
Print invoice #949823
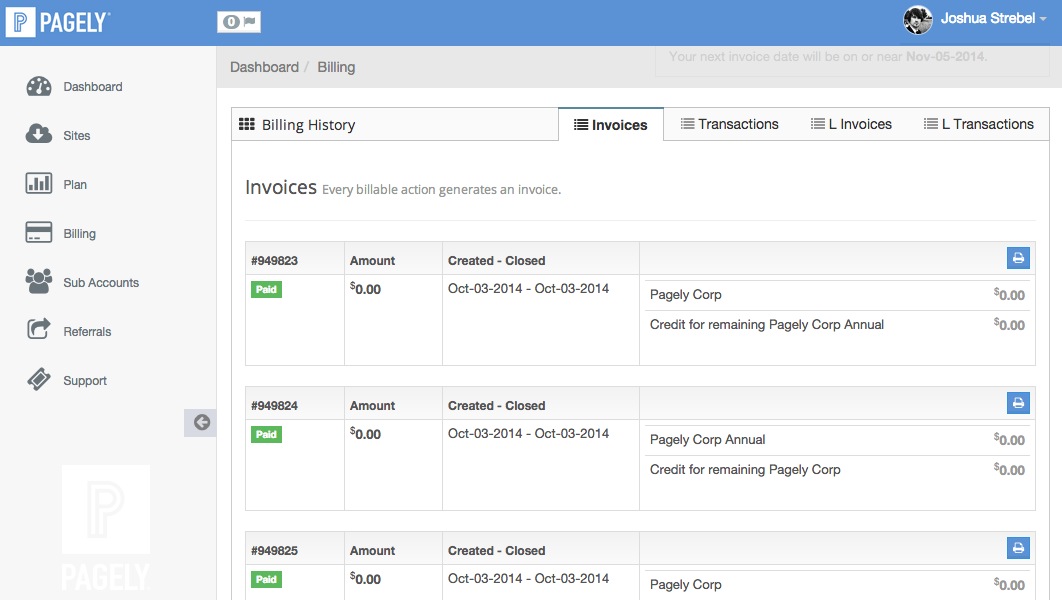1018,258
